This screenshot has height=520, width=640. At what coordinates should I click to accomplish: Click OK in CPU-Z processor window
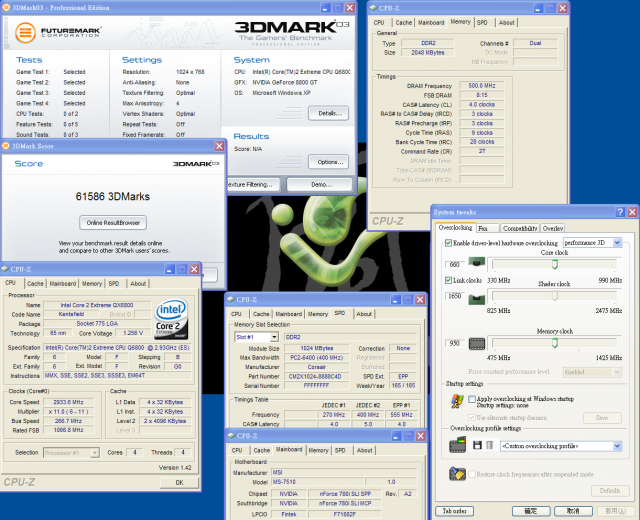click(x=179, y=482)
